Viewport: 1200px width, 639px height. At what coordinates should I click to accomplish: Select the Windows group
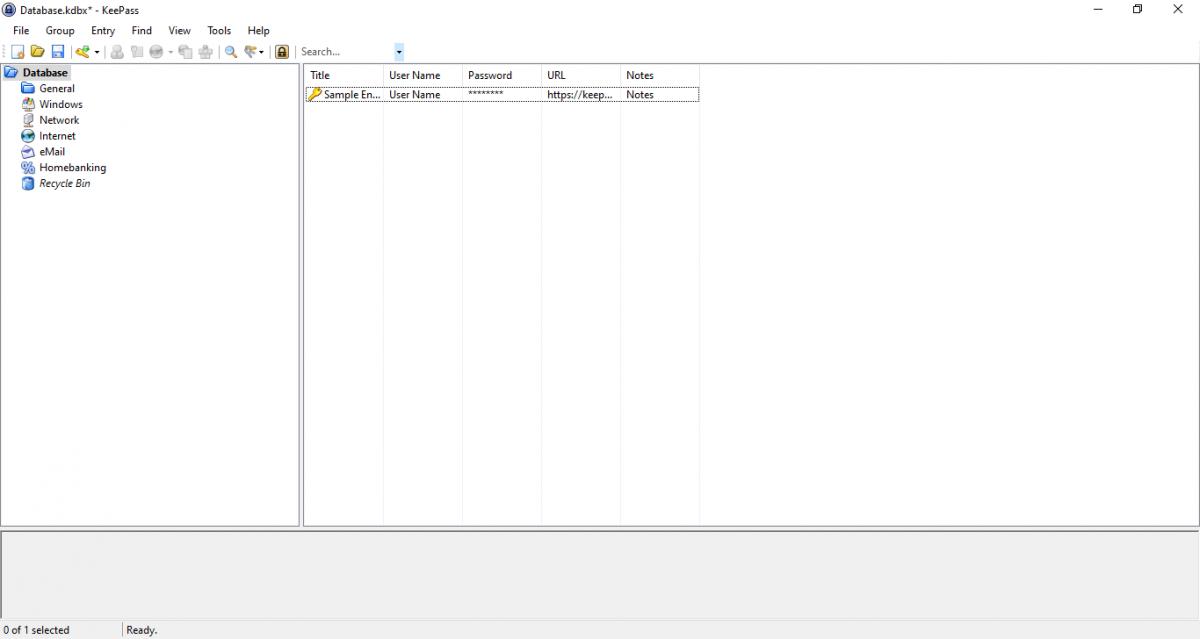click(61, 104)
